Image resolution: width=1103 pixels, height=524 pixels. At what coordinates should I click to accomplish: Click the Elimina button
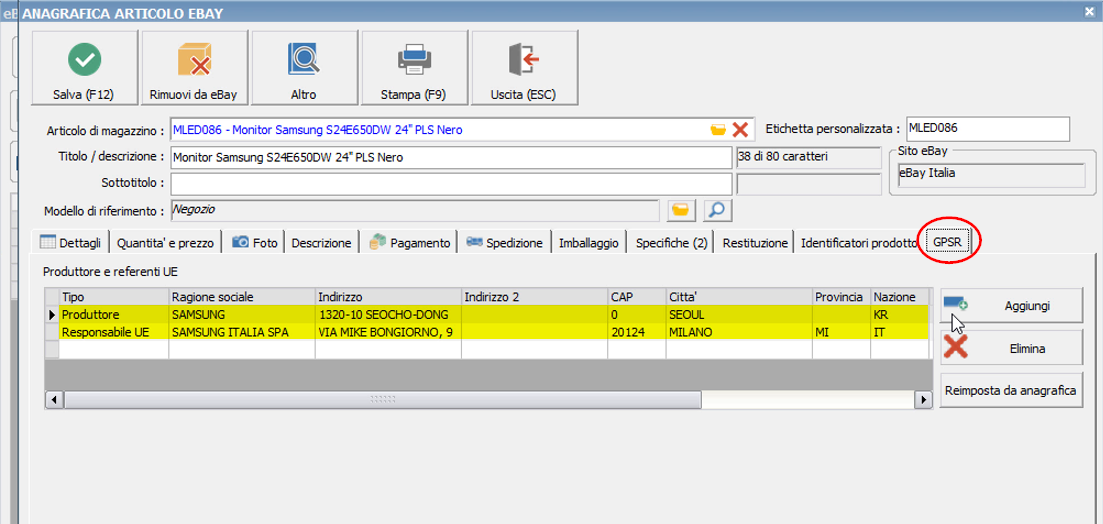pyautogui.click(x=1010, y=348)
